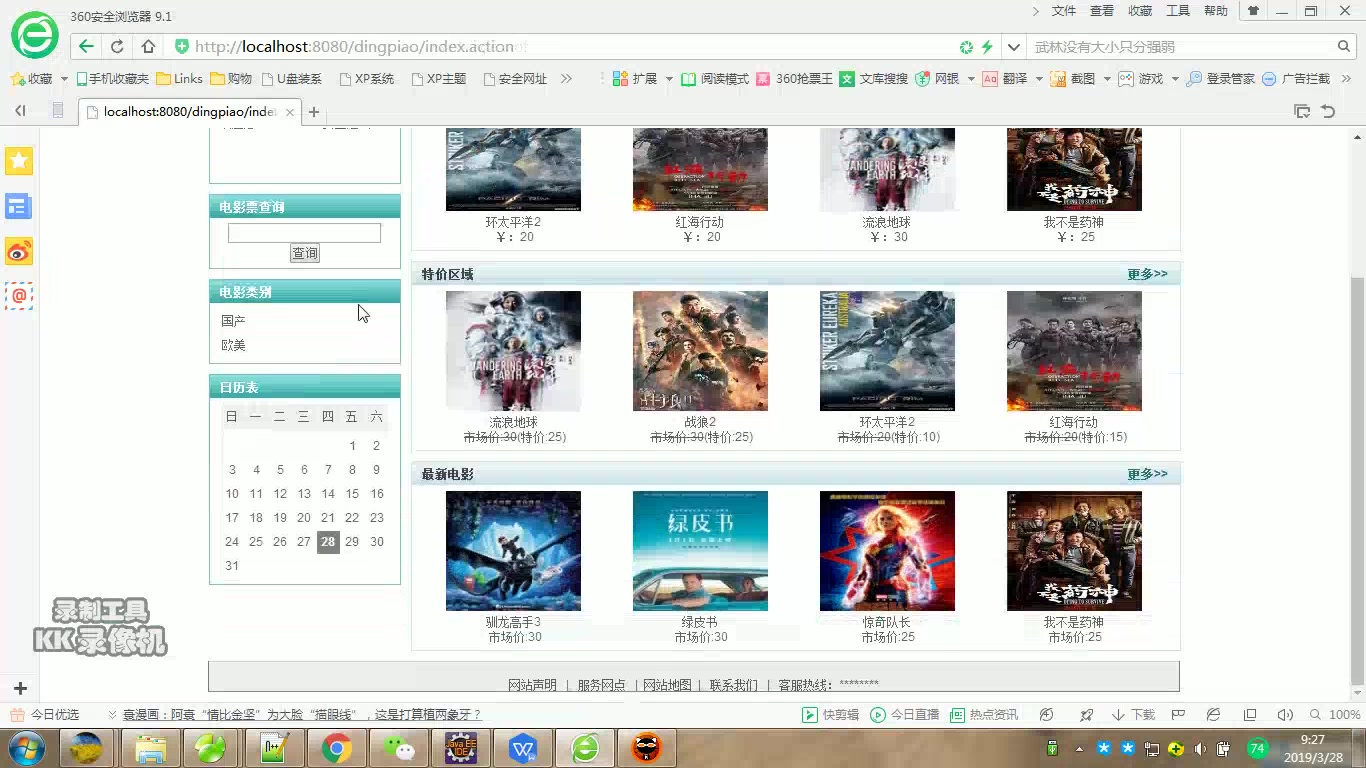
Task: Click the page vertical scrollbar thumb
Action: pyautogui.click(x=1357, y=480)
